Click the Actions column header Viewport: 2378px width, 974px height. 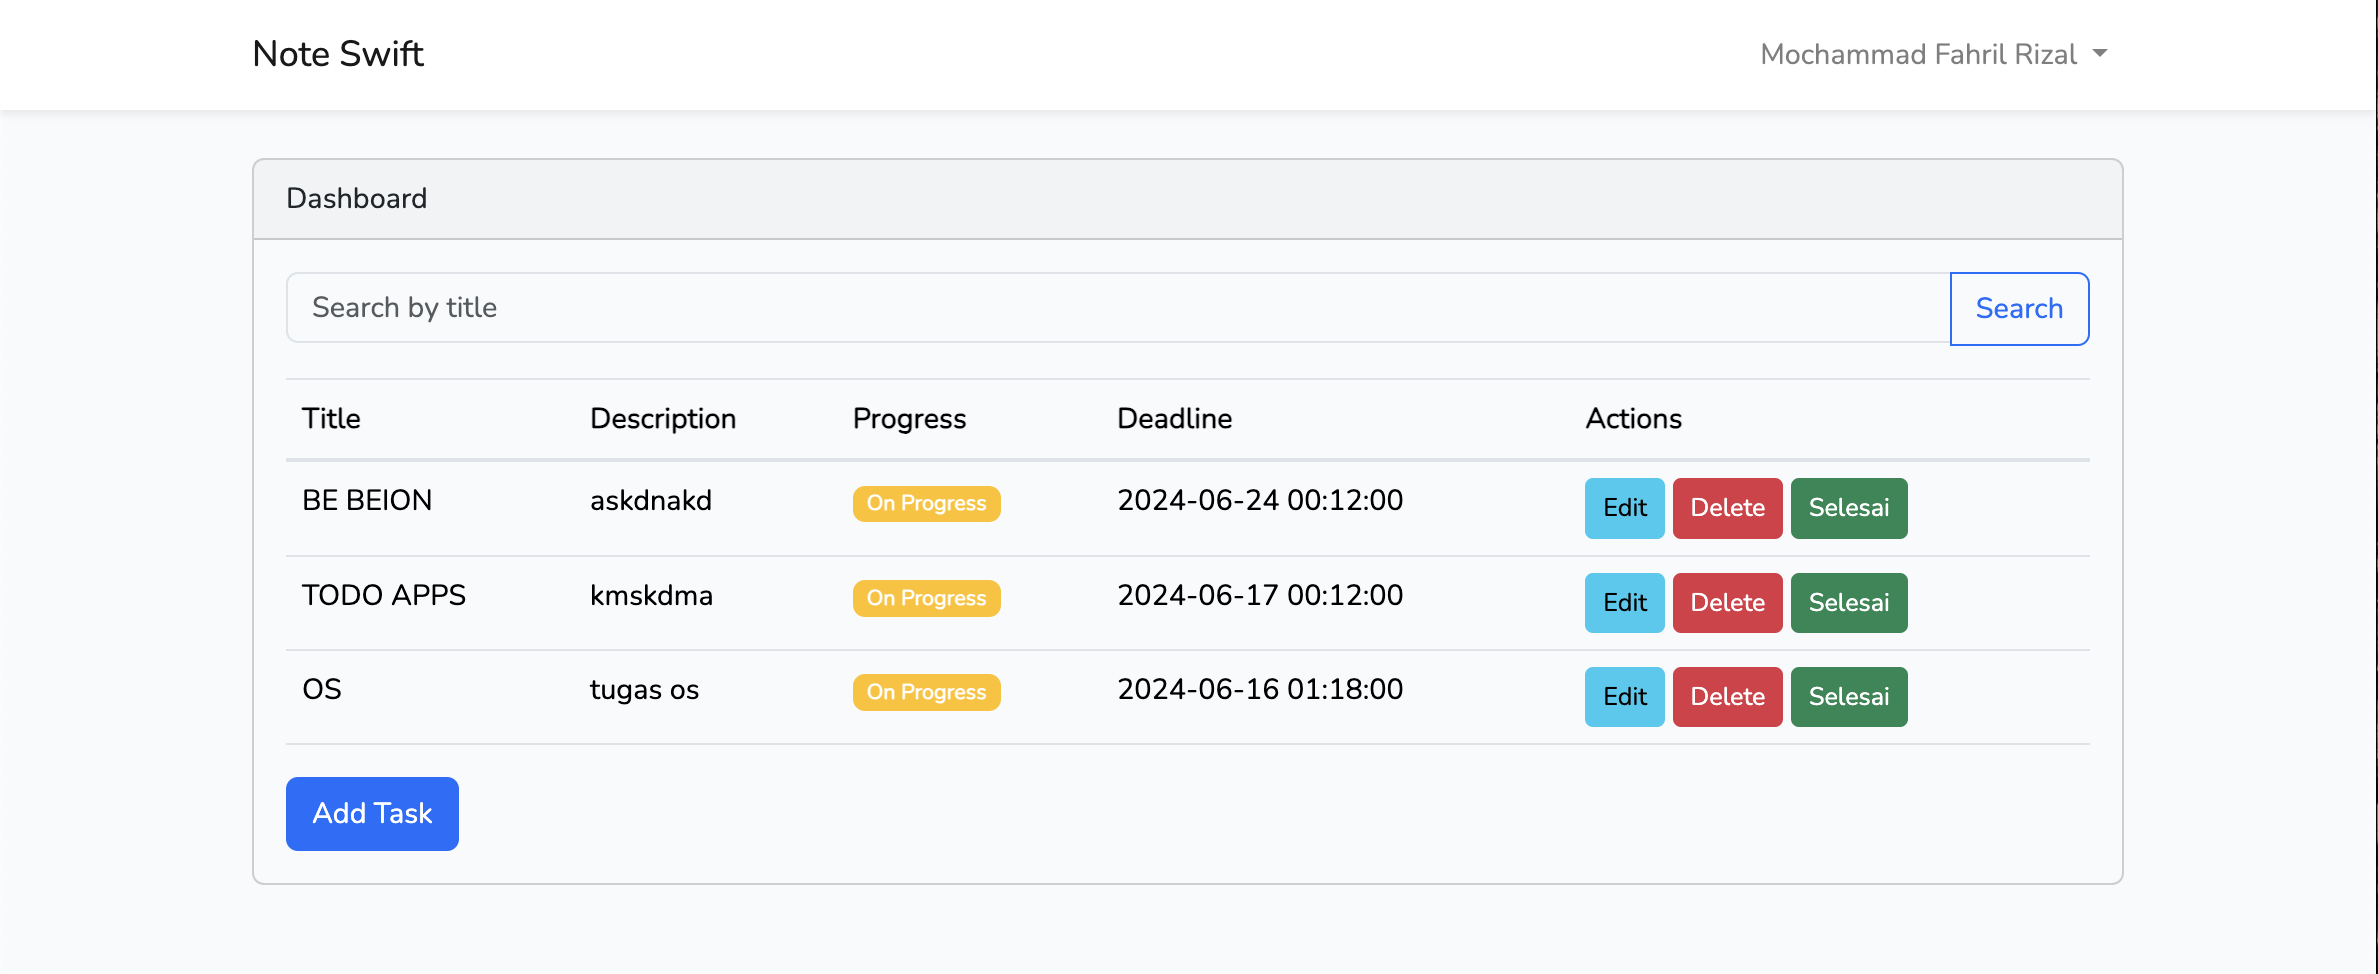(x=1633, y=418)
